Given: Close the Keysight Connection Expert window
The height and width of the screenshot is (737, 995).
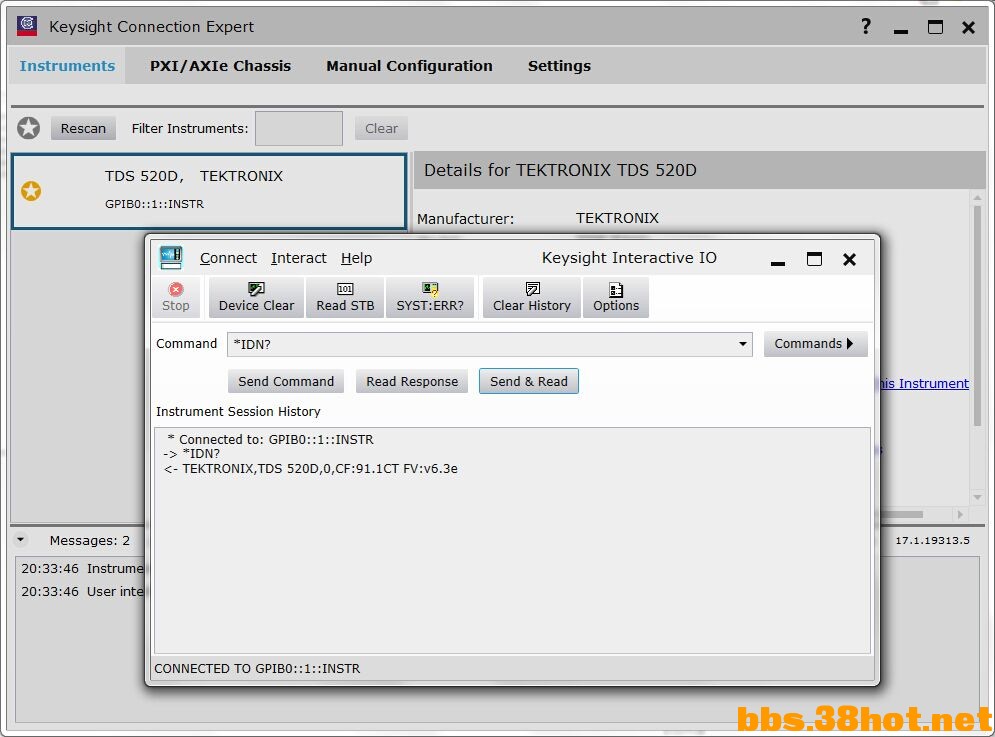Looking at the screenshot, I should [968, 27].
